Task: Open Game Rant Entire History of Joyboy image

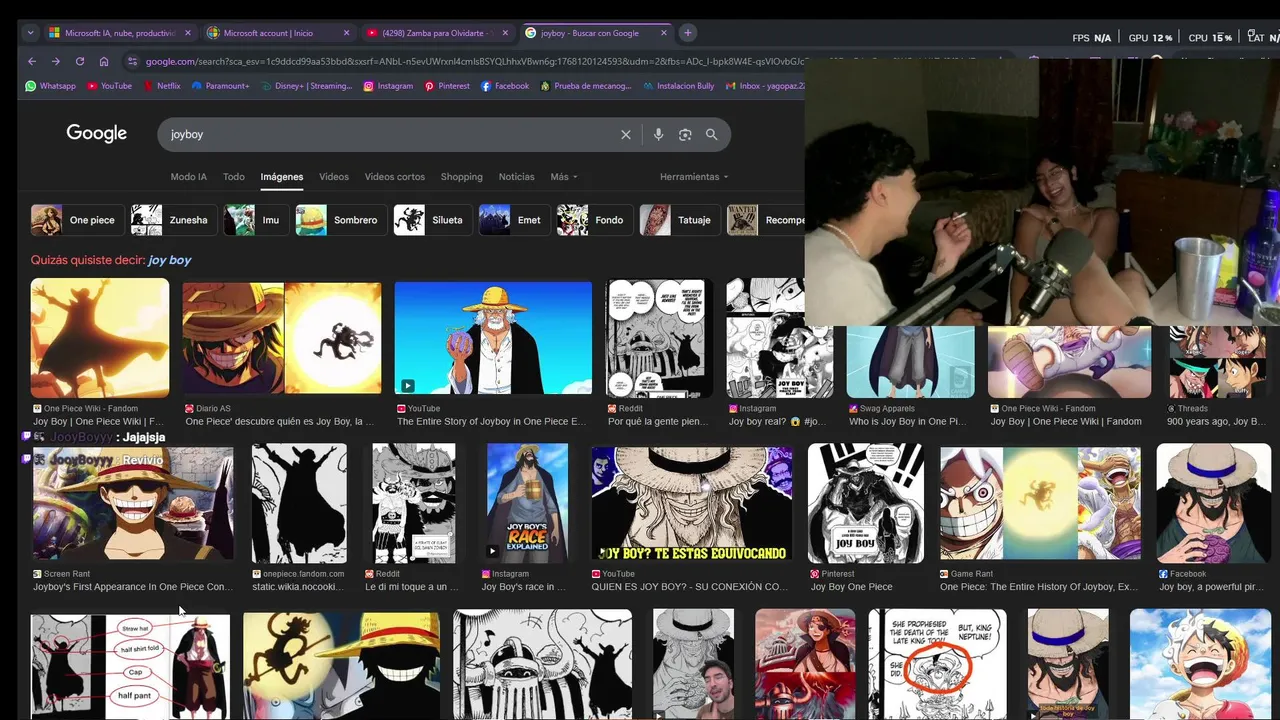Action: point(1040,503)
